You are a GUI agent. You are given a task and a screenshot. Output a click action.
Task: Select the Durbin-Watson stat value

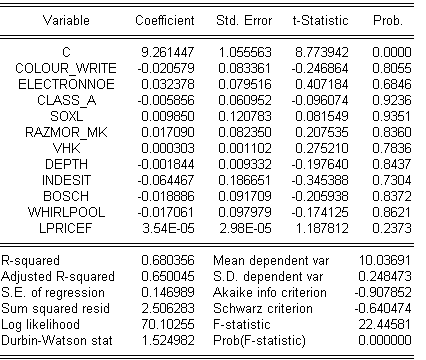pyautogui.click(x=168, y=340)
